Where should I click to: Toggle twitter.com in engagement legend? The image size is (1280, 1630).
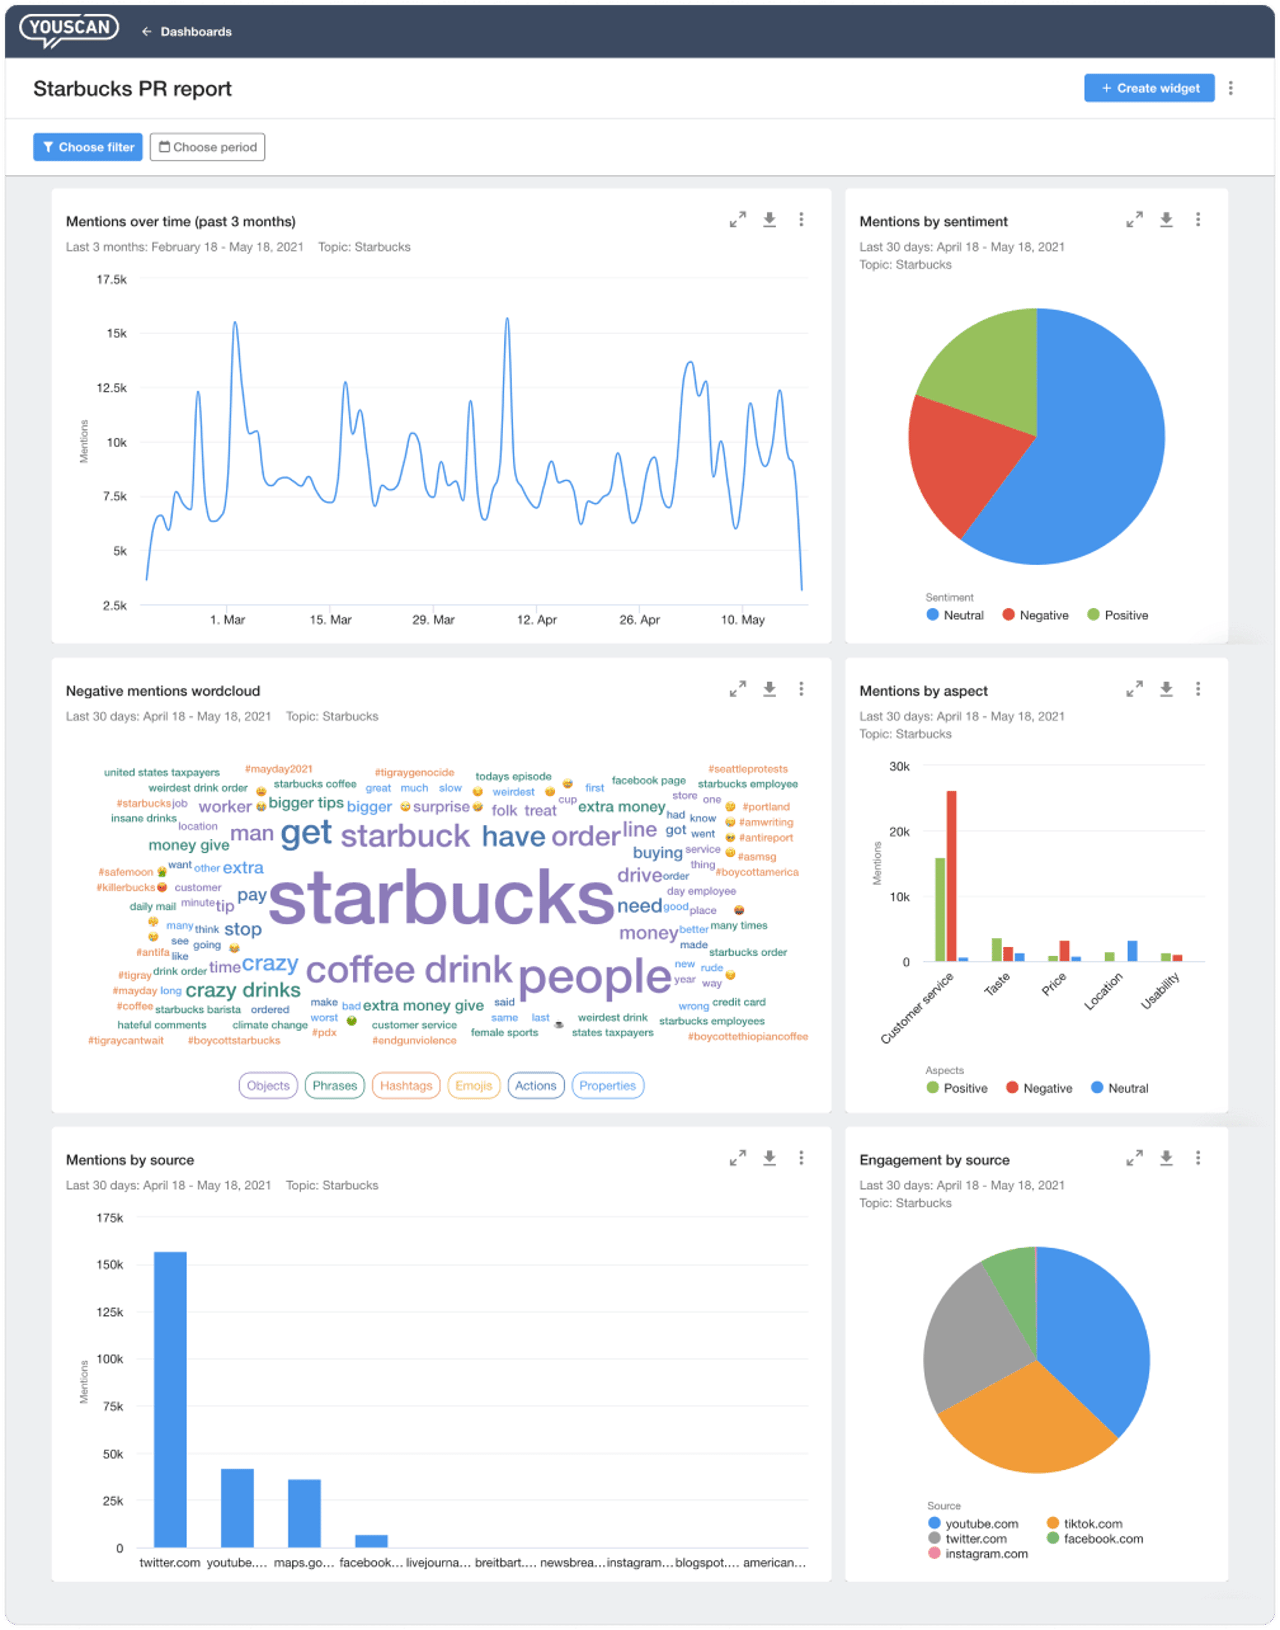(968, 1539)
